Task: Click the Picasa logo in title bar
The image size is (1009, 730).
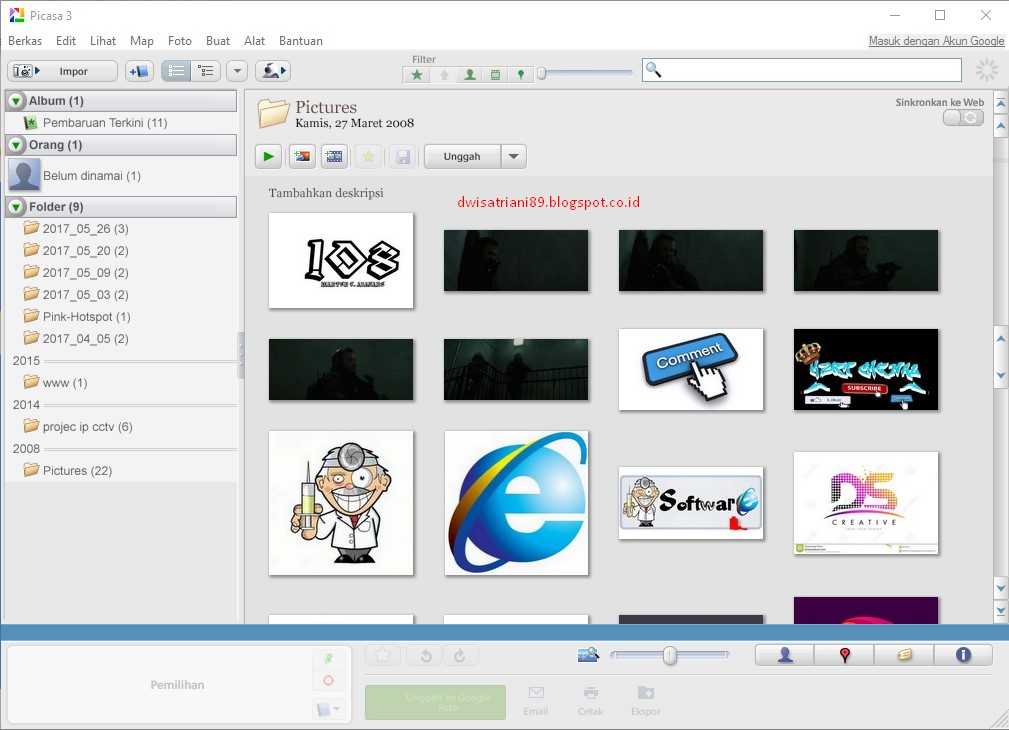Action: click(x=17, y=15)
